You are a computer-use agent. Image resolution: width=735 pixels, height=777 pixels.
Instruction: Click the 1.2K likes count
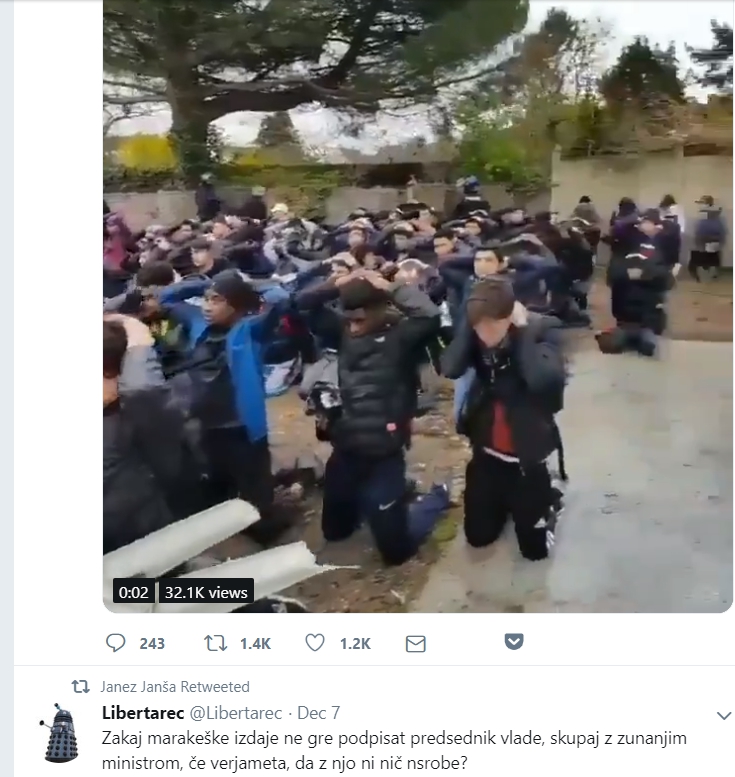pos(355,644)
